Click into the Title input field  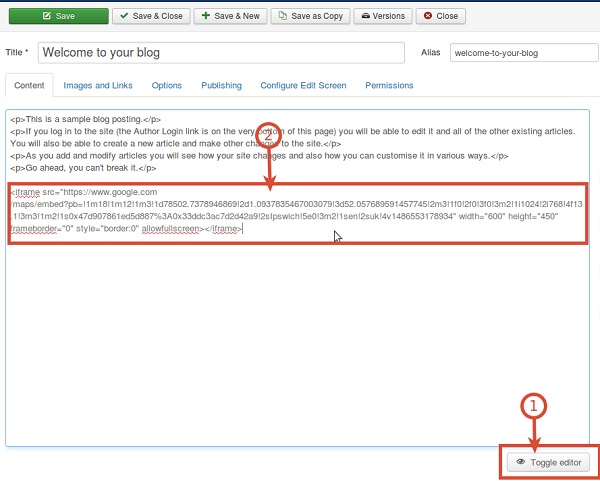[x=221, y=53]
